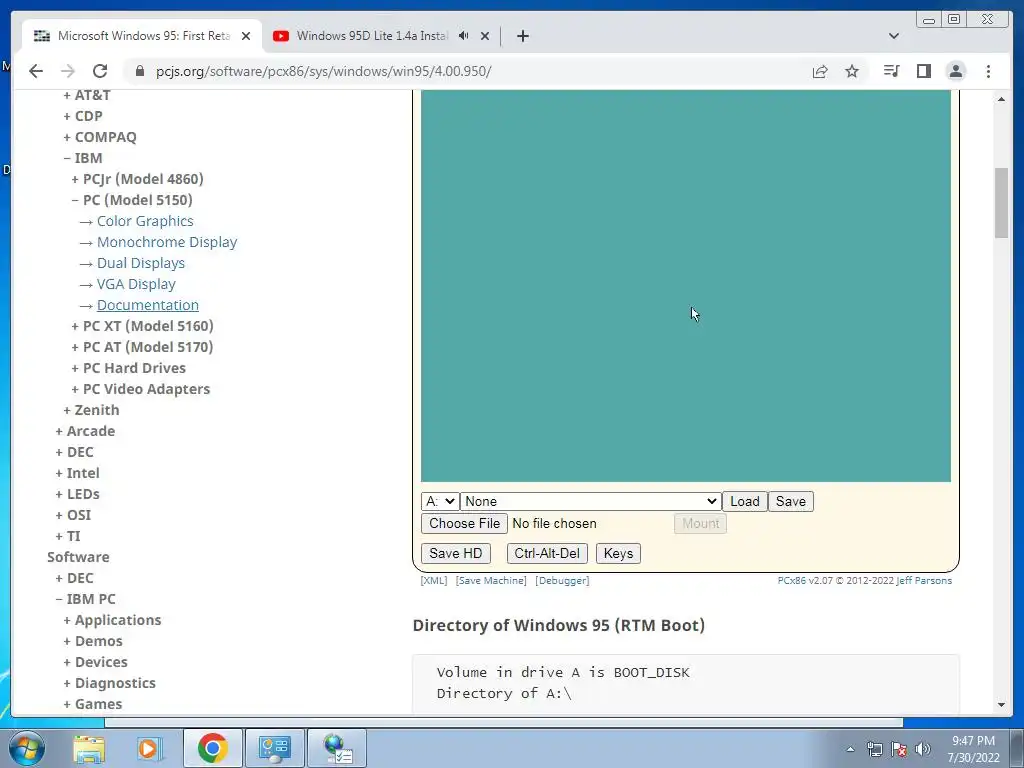Reload the pcjs.org page

(x=100, y=71)
